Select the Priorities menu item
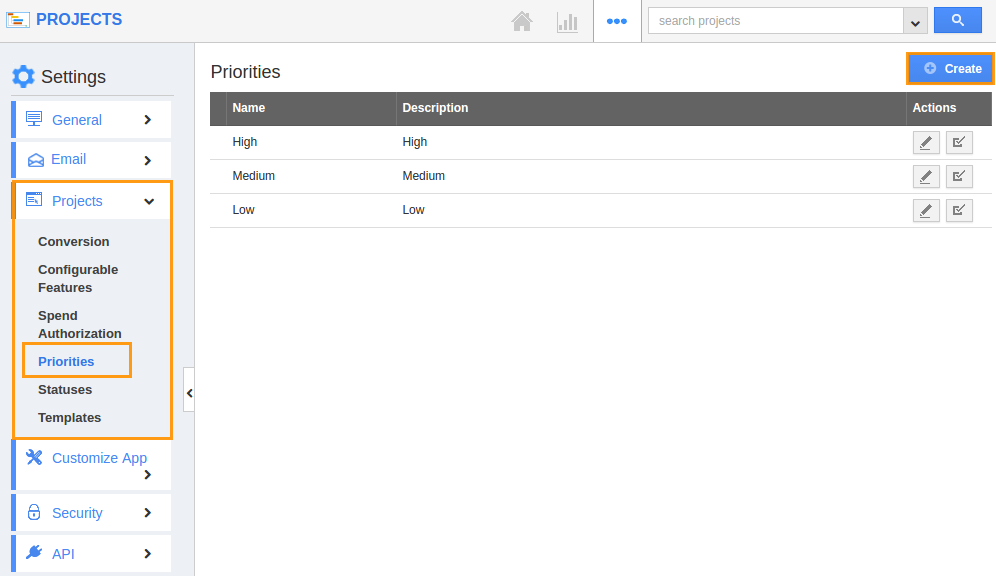 tap(66, 361)
